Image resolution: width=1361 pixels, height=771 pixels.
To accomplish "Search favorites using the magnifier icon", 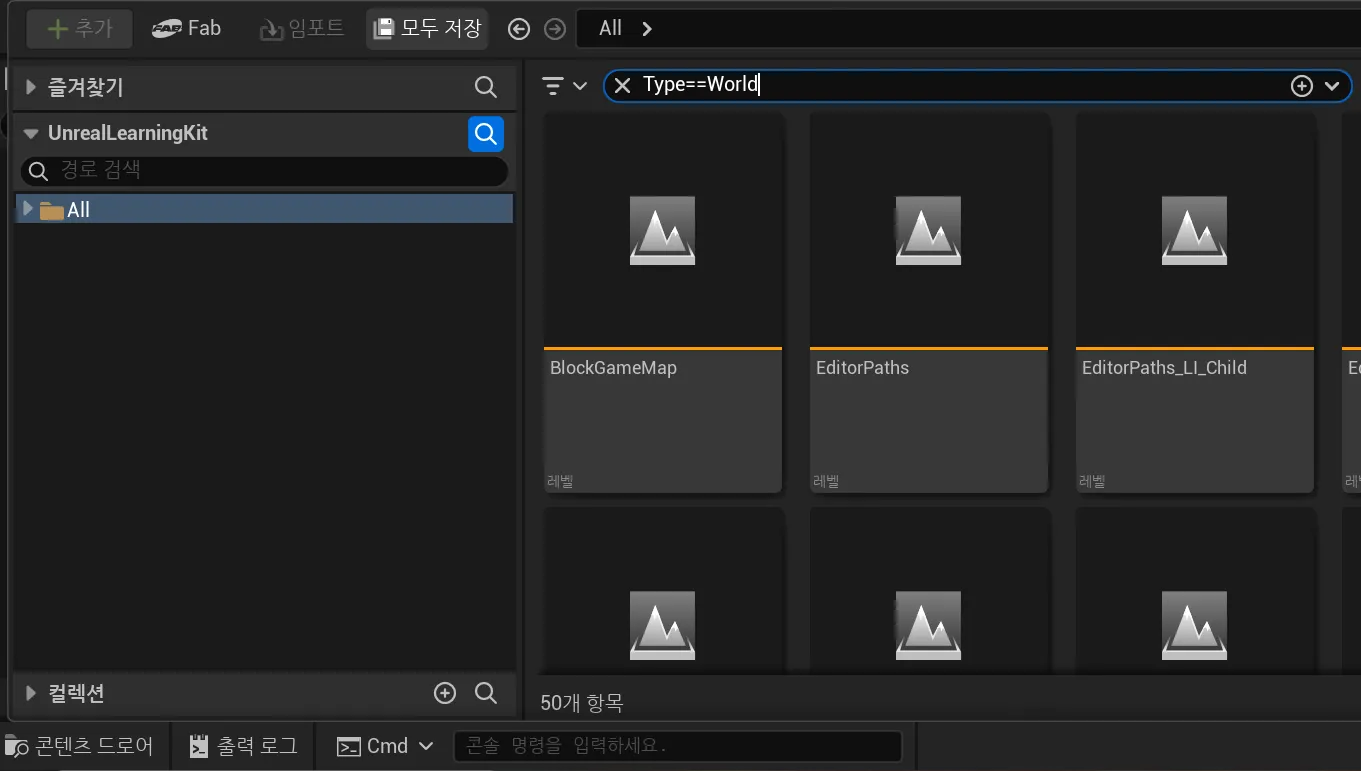I will click(x=486, y=88).
